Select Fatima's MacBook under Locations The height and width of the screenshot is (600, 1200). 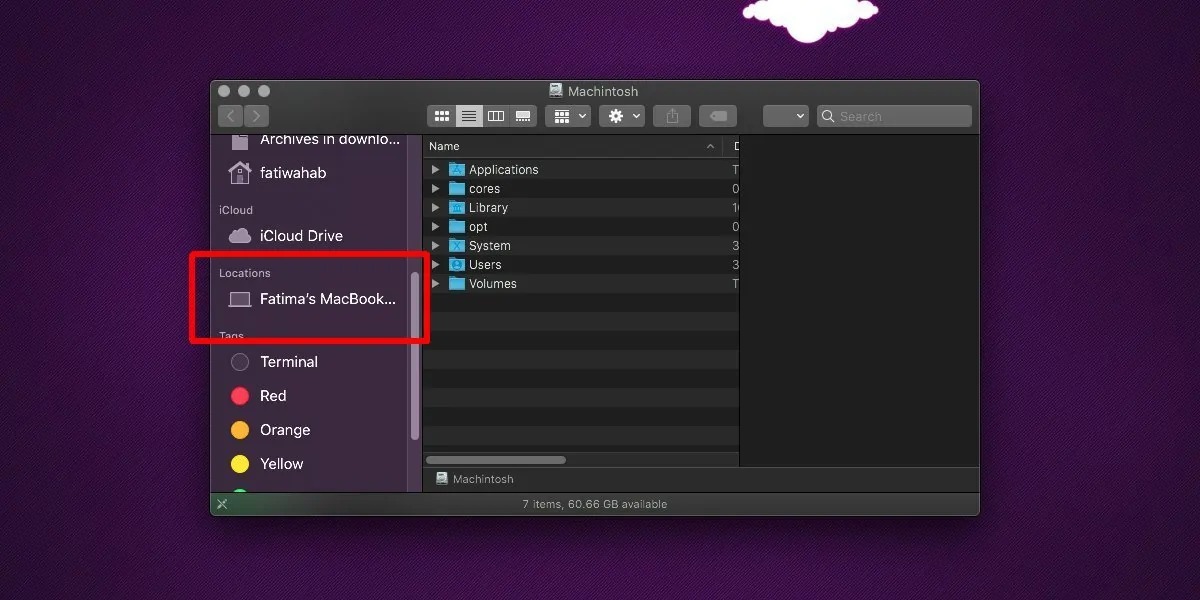point(326,299)
